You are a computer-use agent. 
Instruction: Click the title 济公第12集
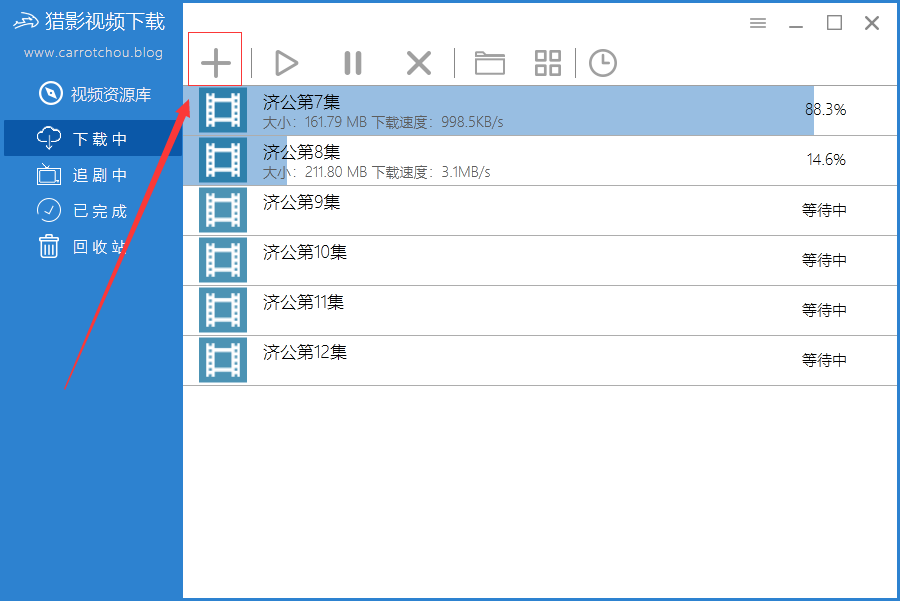pyautogui.click(x=305, y=352)
